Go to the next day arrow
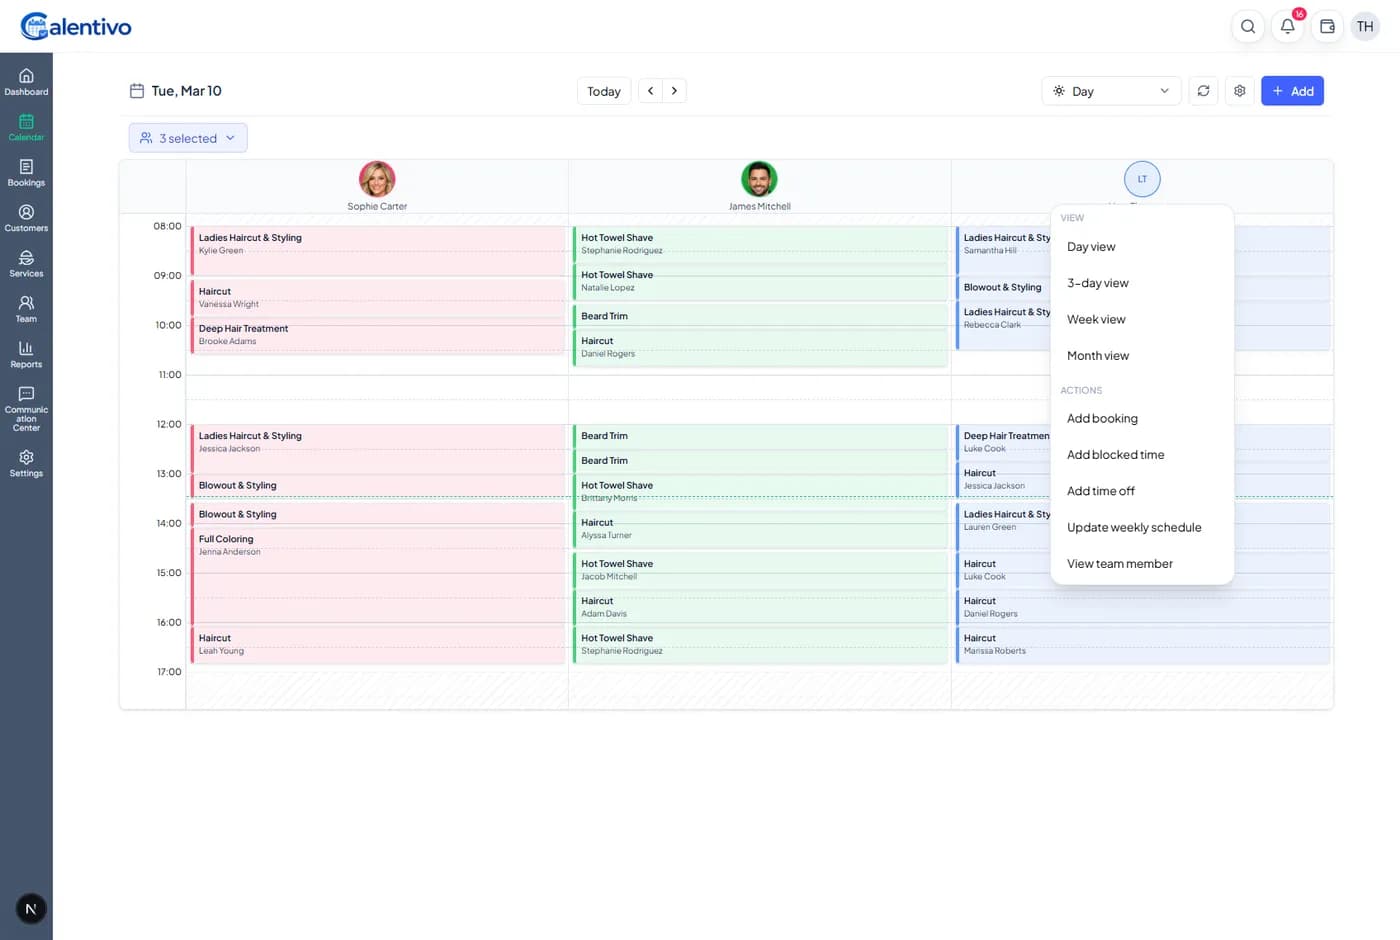 click(674, 91)
